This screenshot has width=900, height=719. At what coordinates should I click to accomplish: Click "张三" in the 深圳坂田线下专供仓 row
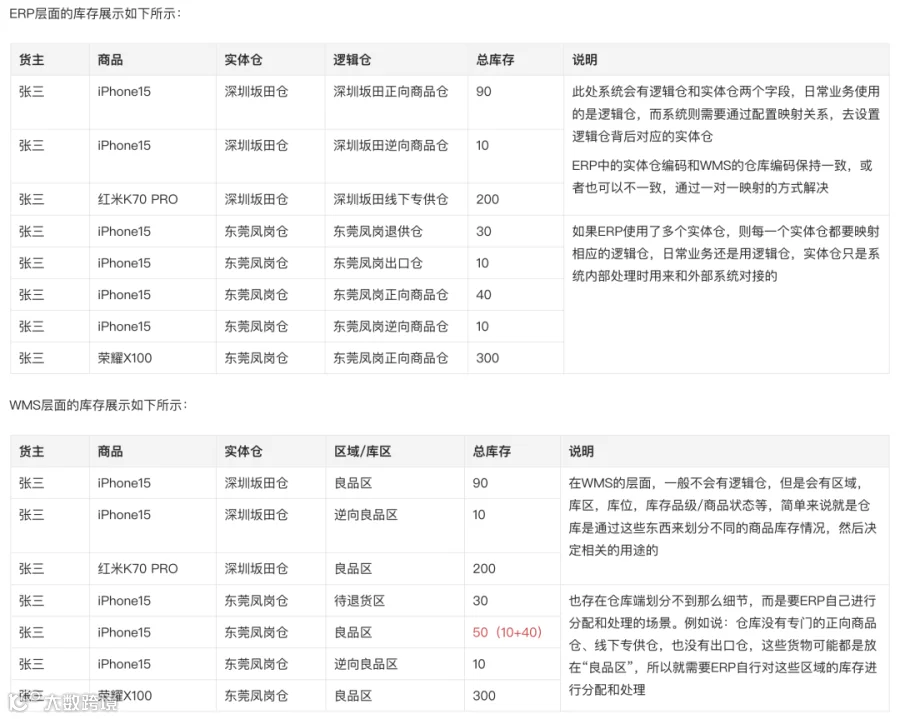32,200
